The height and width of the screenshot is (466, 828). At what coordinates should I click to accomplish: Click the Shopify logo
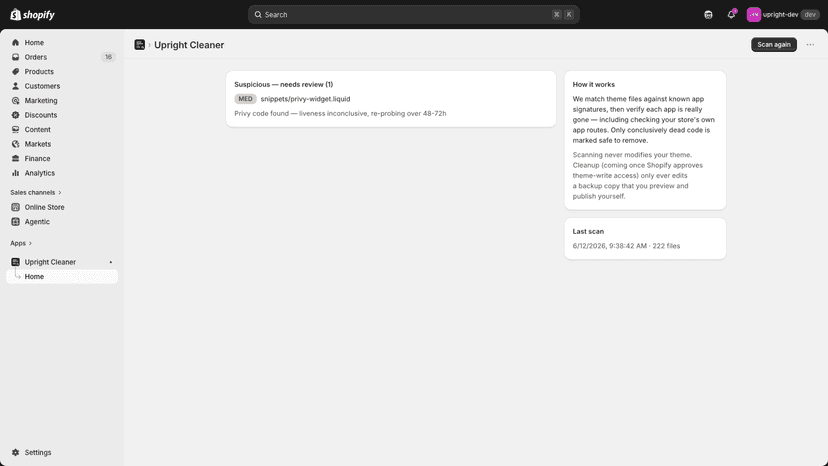(x=32, y=15)
